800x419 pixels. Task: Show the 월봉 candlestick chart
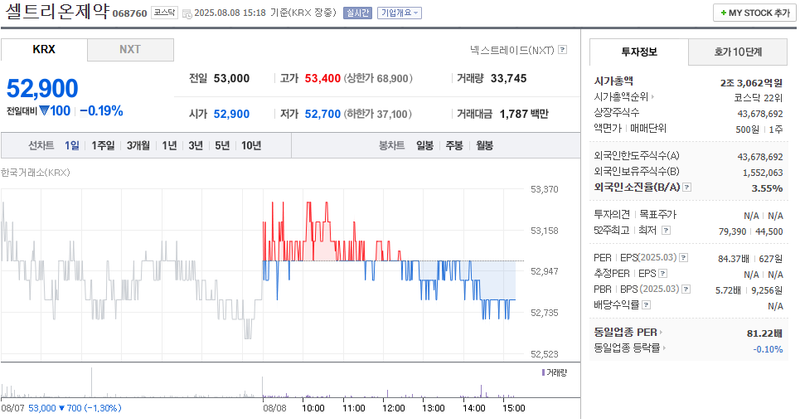484,145
